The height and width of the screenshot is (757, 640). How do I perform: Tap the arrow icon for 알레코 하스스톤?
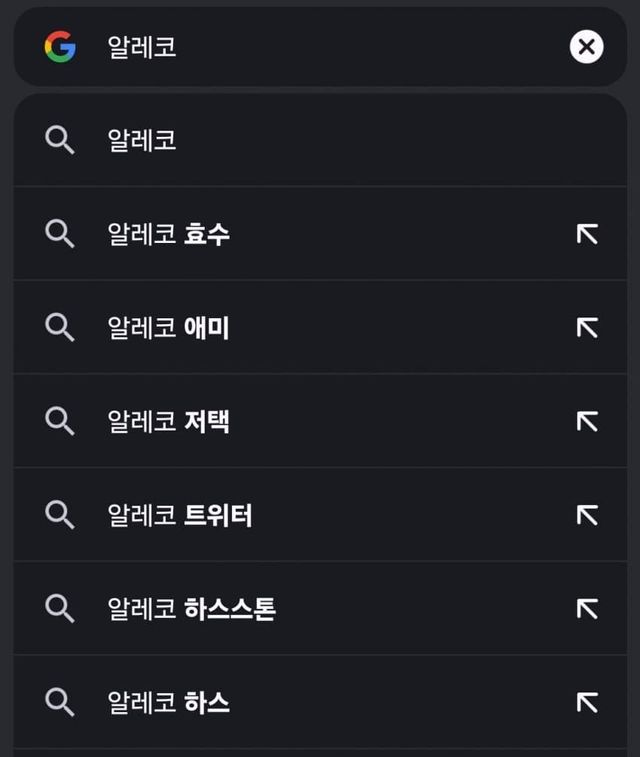click(x=587, y=608)
